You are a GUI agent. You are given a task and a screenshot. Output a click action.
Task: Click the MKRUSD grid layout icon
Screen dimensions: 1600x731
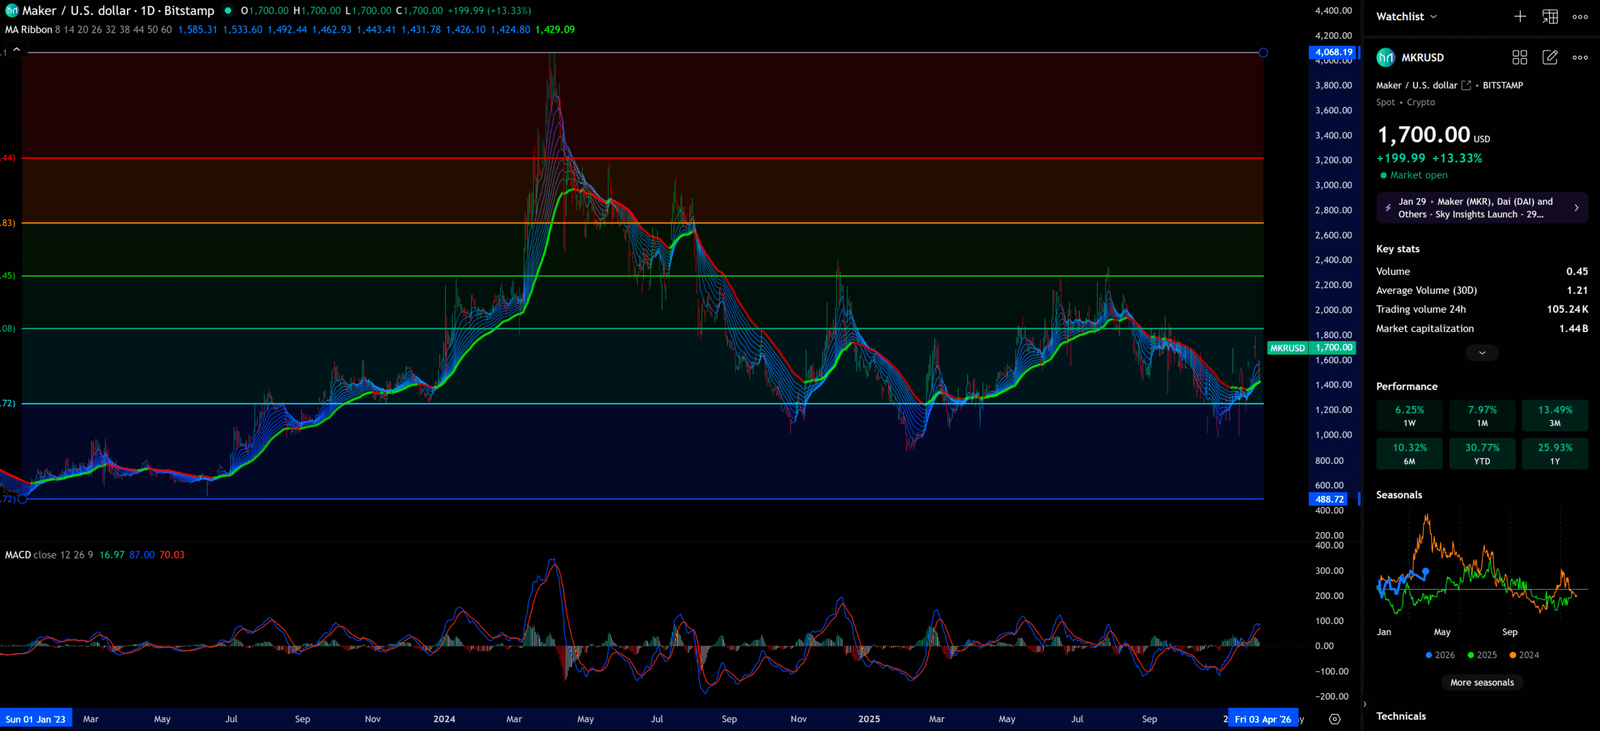[x=1519, y=58]
